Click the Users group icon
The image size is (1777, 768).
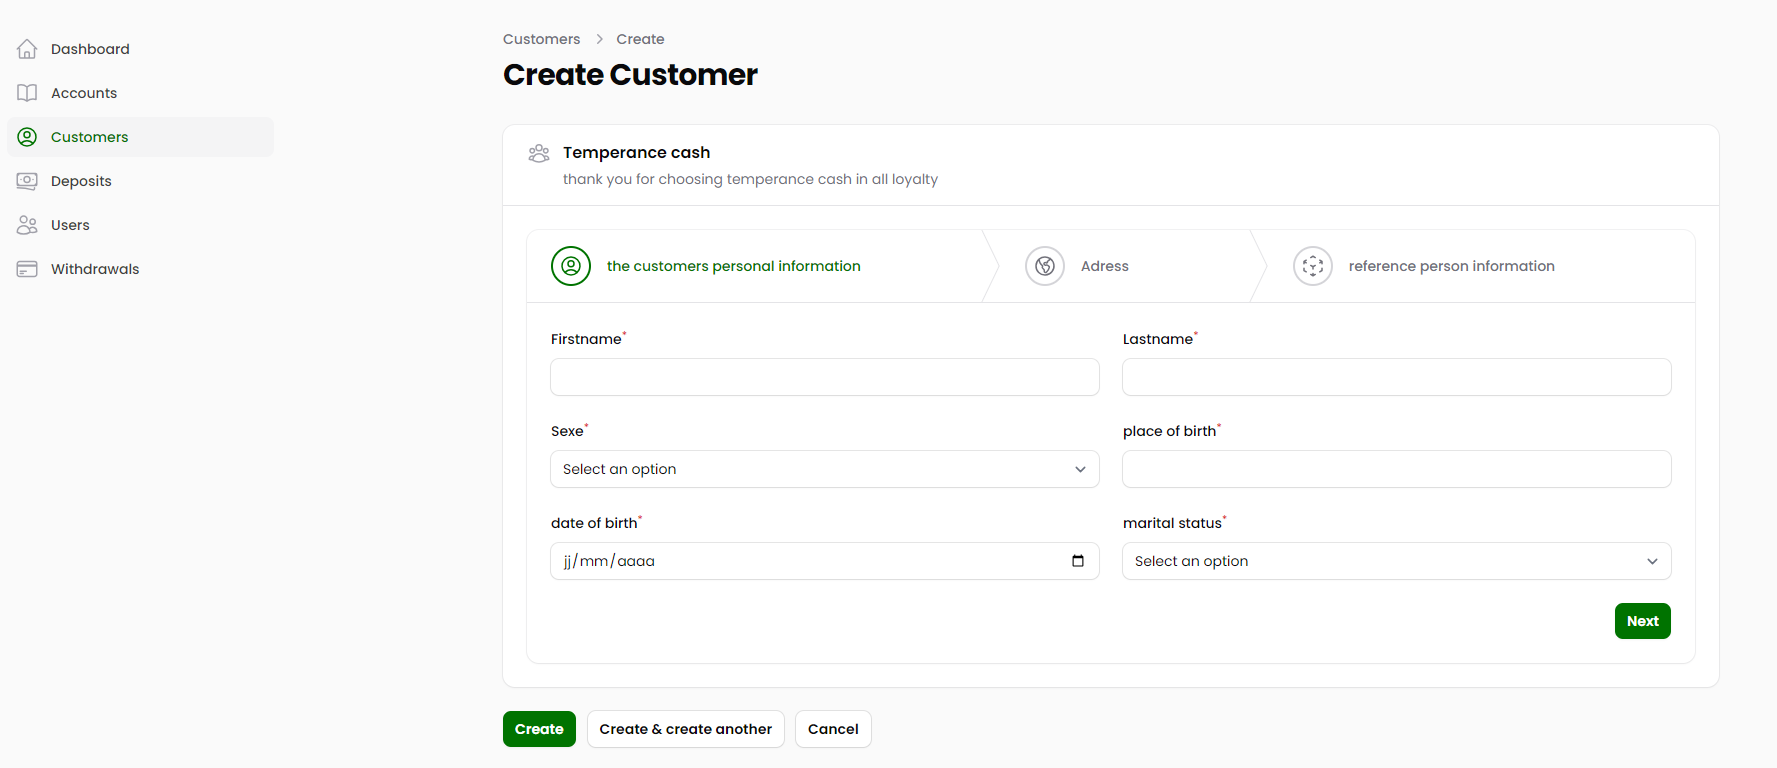point(27,225)
